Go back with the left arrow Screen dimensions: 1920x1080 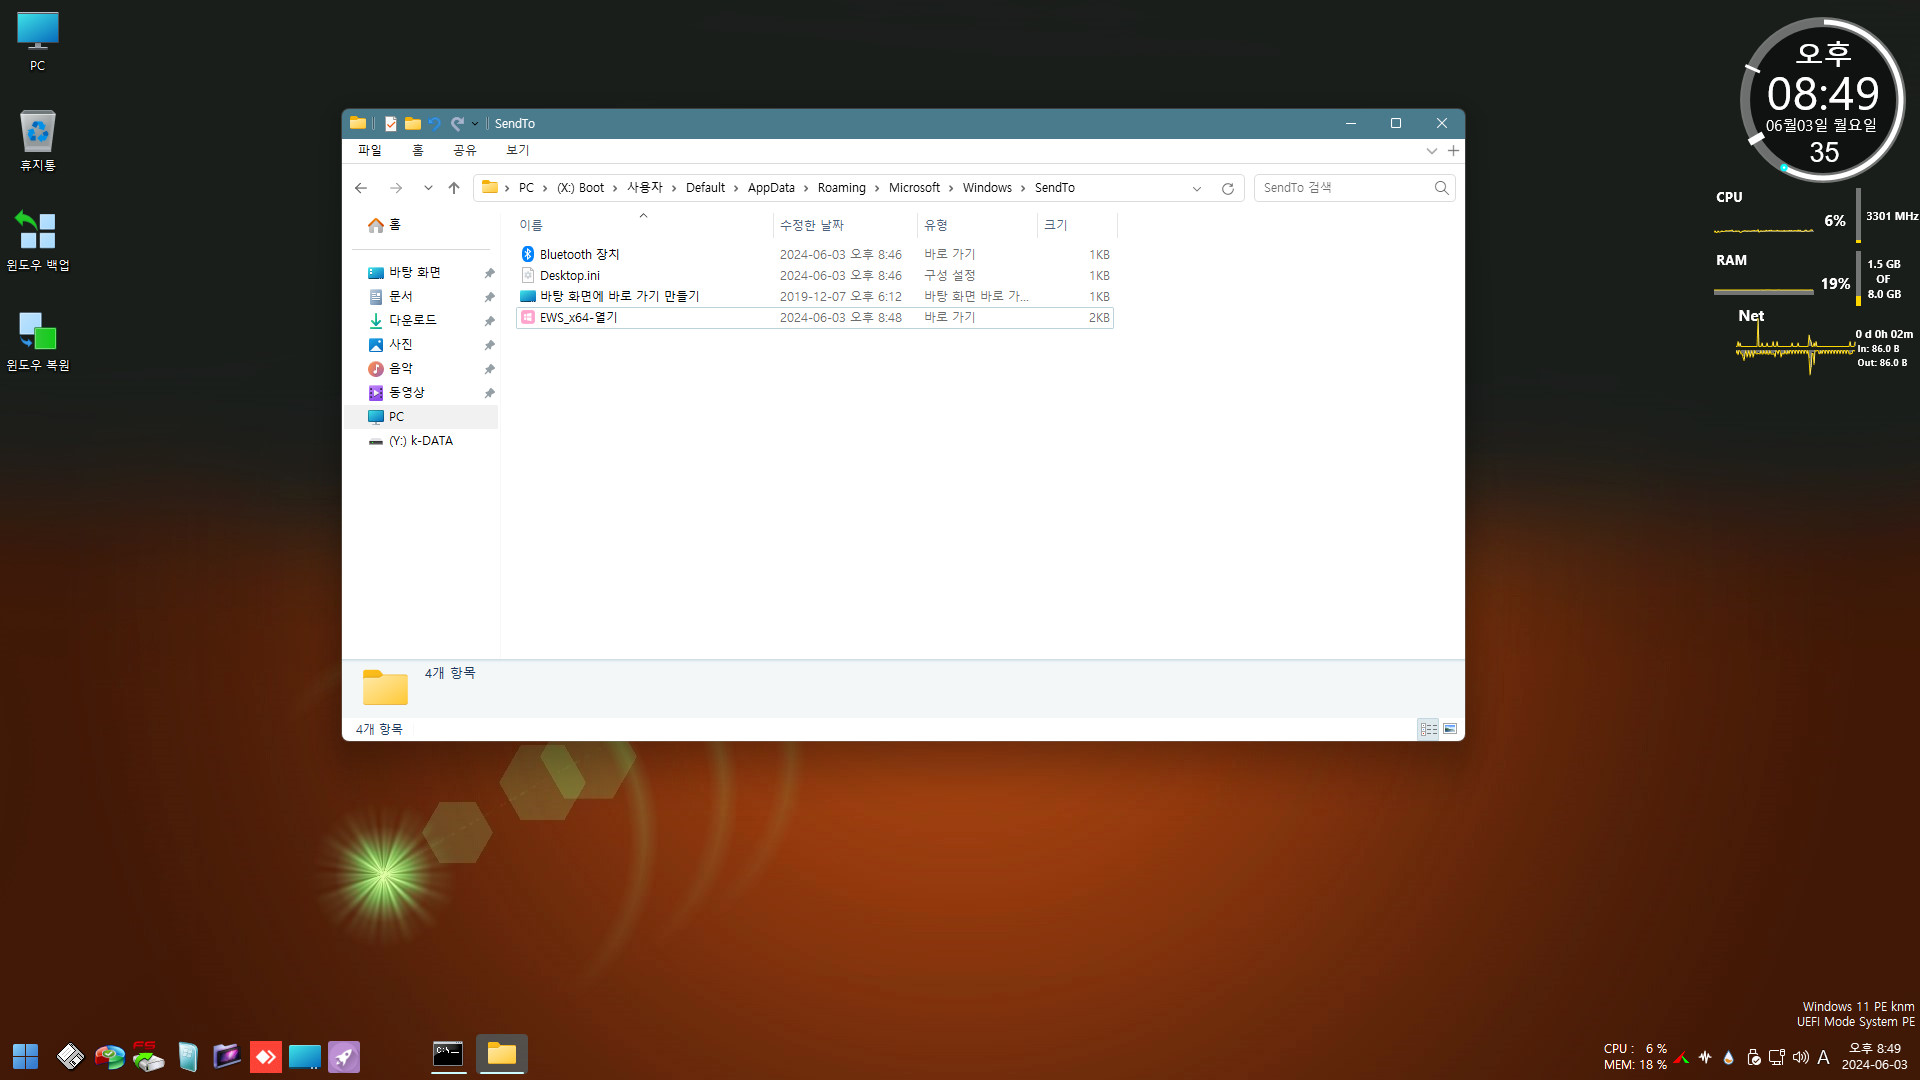(361, 188)
